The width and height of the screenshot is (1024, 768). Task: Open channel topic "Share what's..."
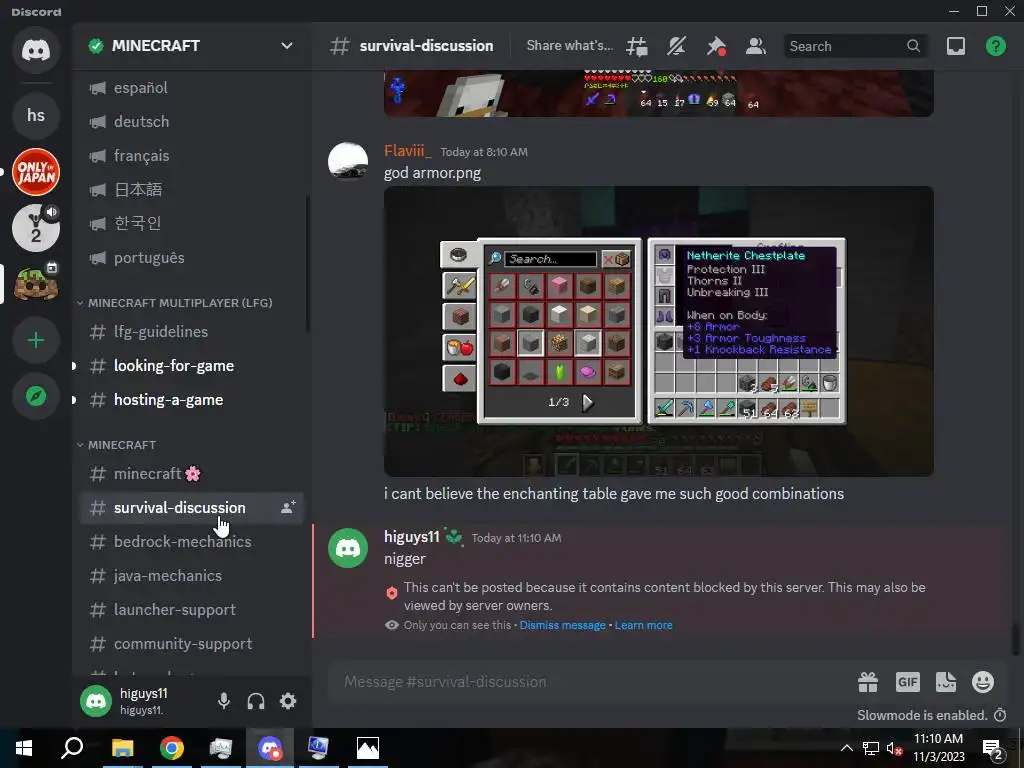point(569,46)
